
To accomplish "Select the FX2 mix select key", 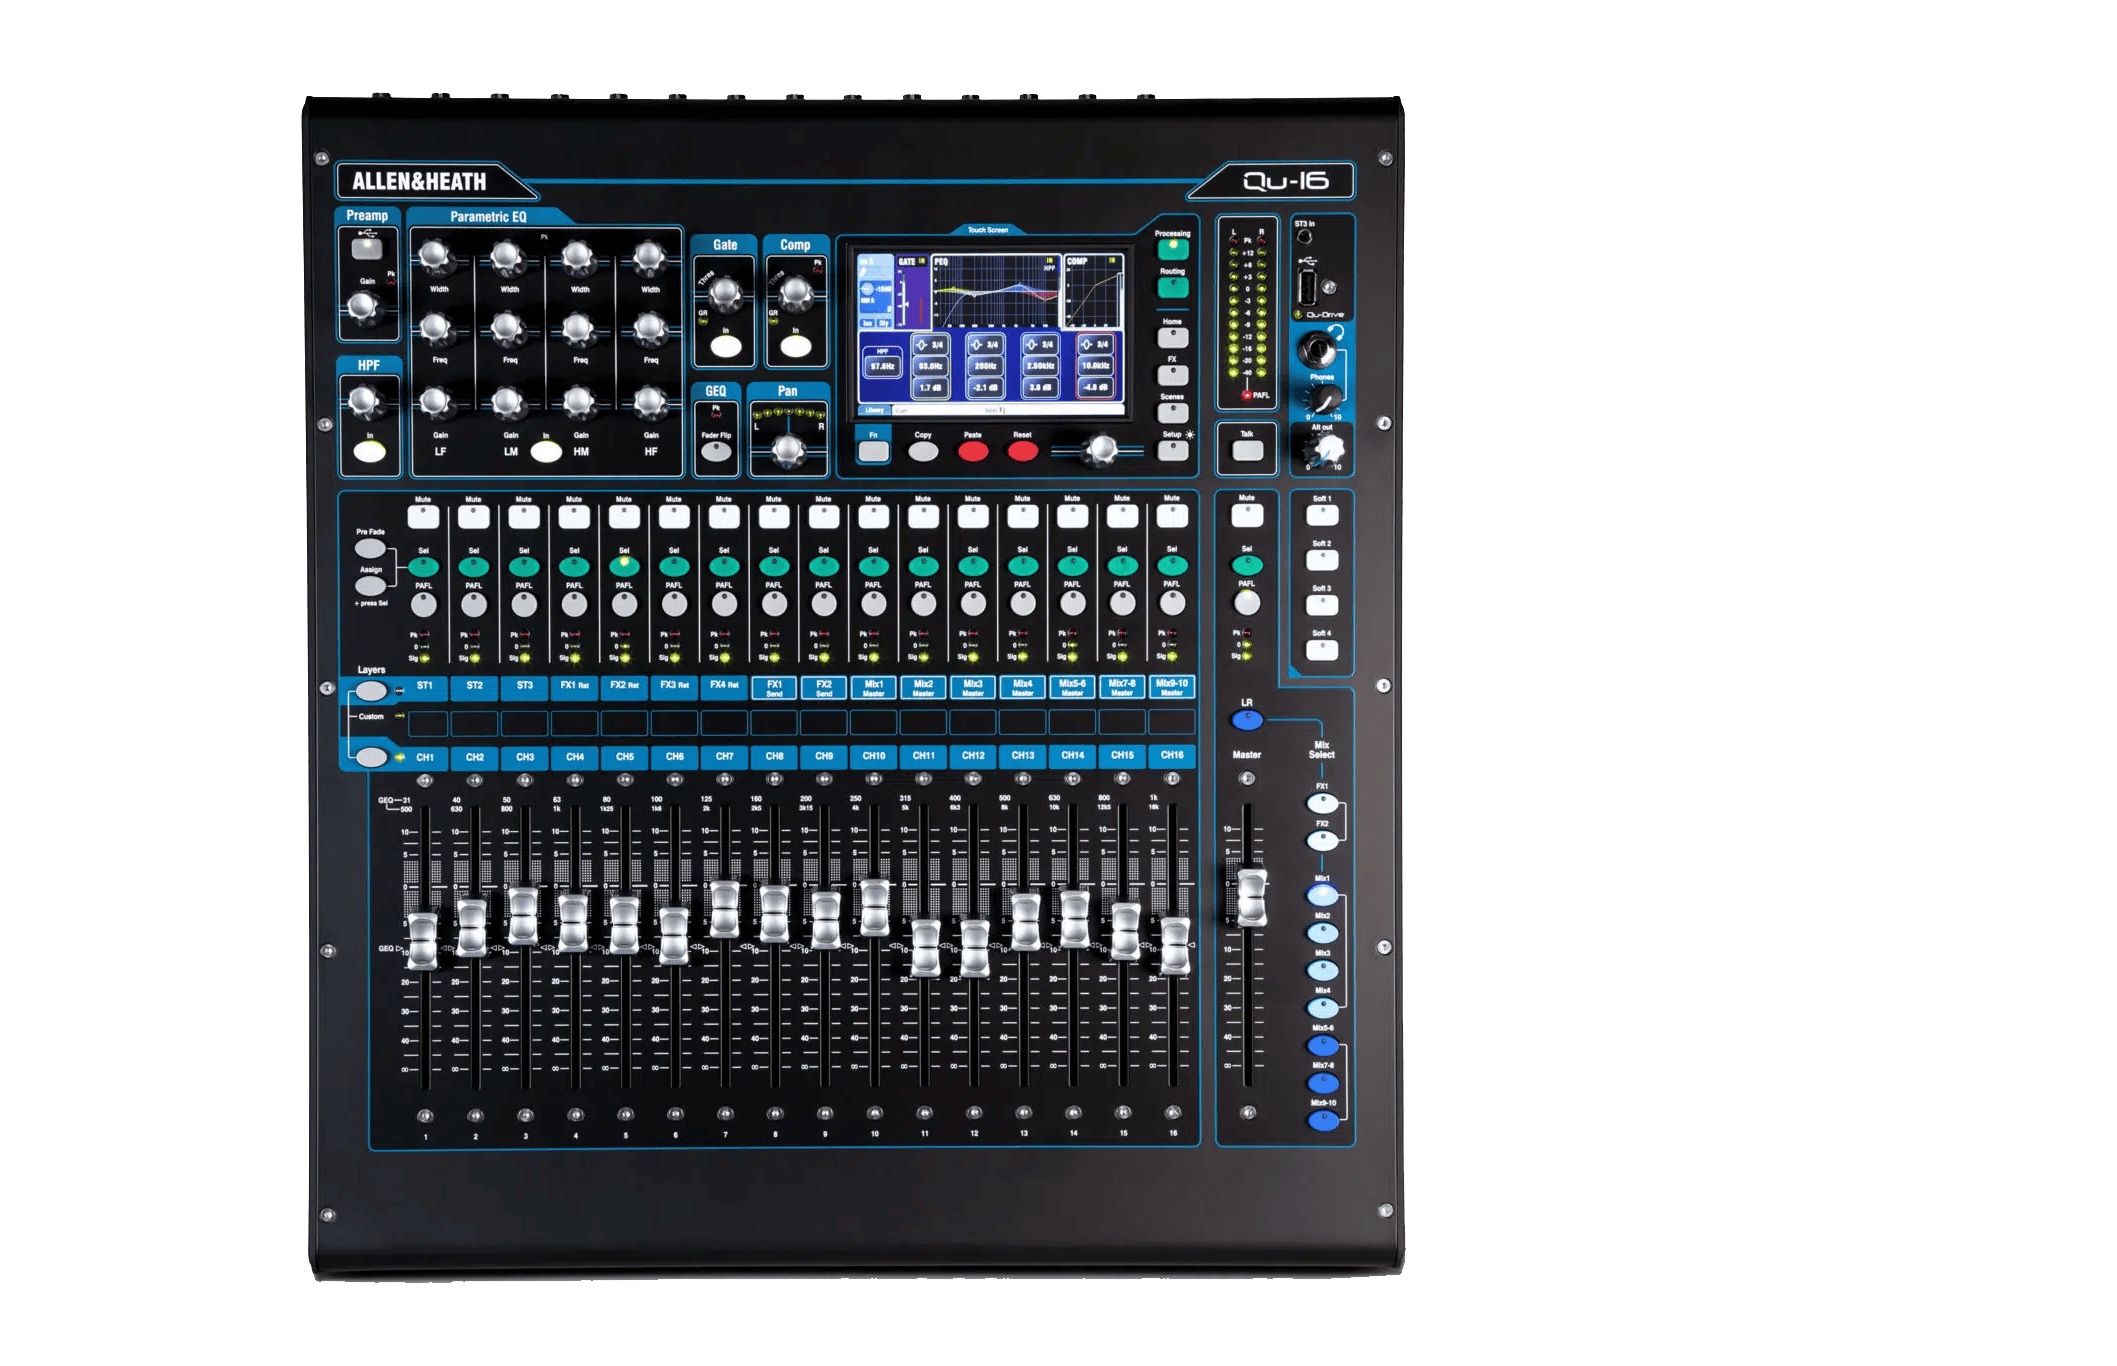I will pyautogui.click(x=1322, y=840).
